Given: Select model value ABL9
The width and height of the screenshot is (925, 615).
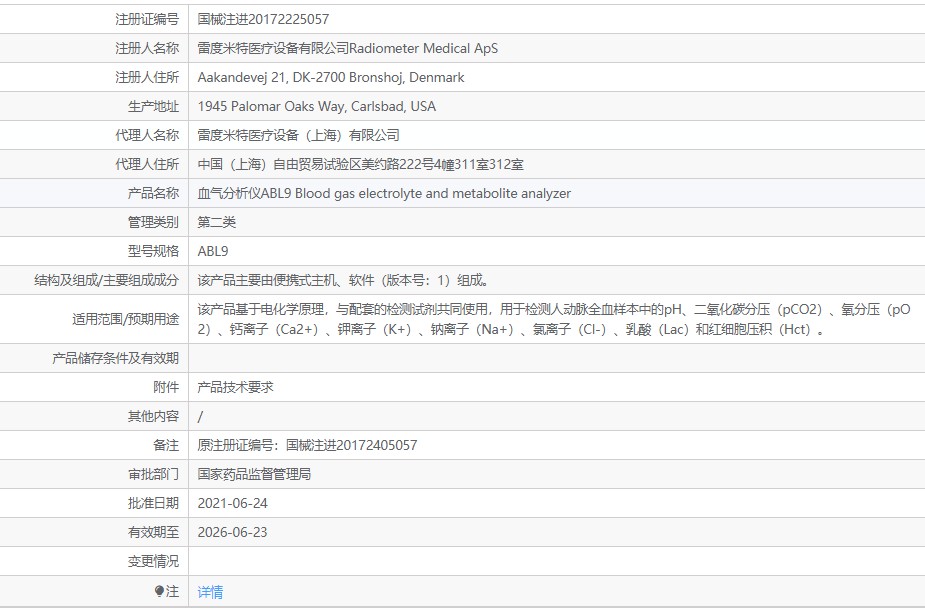Looking at the screenshot, I should tap(213, 251).
